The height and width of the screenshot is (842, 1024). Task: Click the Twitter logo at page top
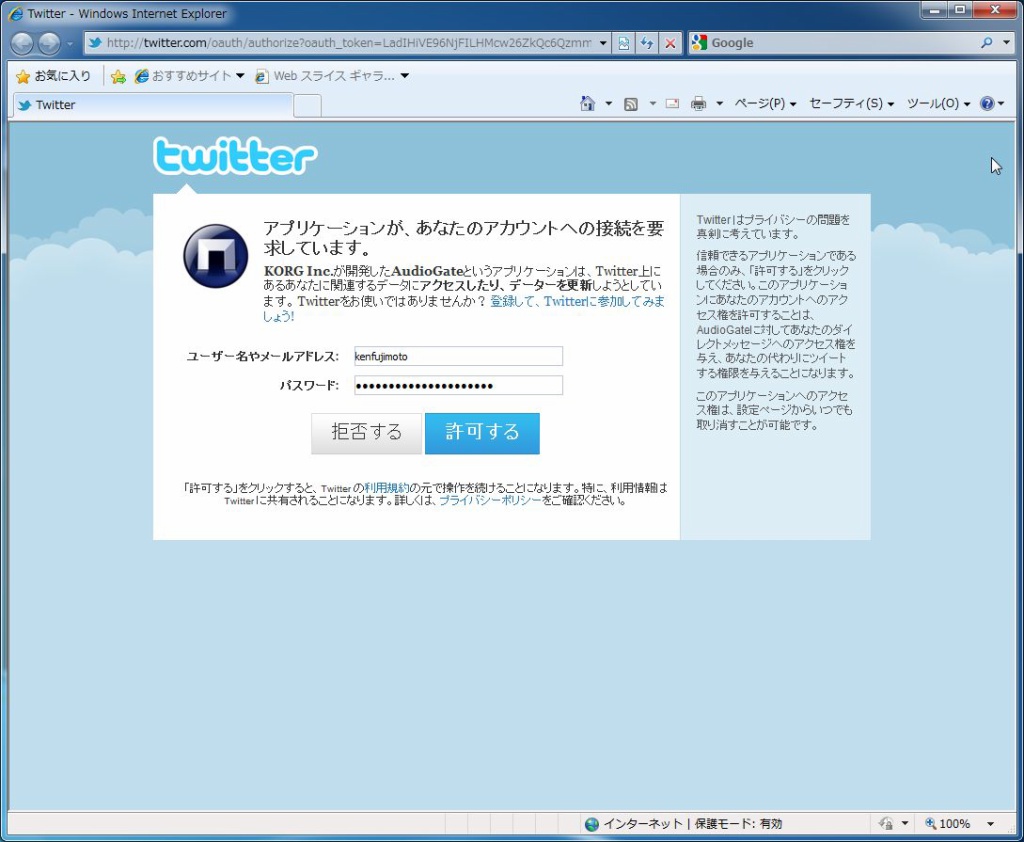click(x=235, y=156)
